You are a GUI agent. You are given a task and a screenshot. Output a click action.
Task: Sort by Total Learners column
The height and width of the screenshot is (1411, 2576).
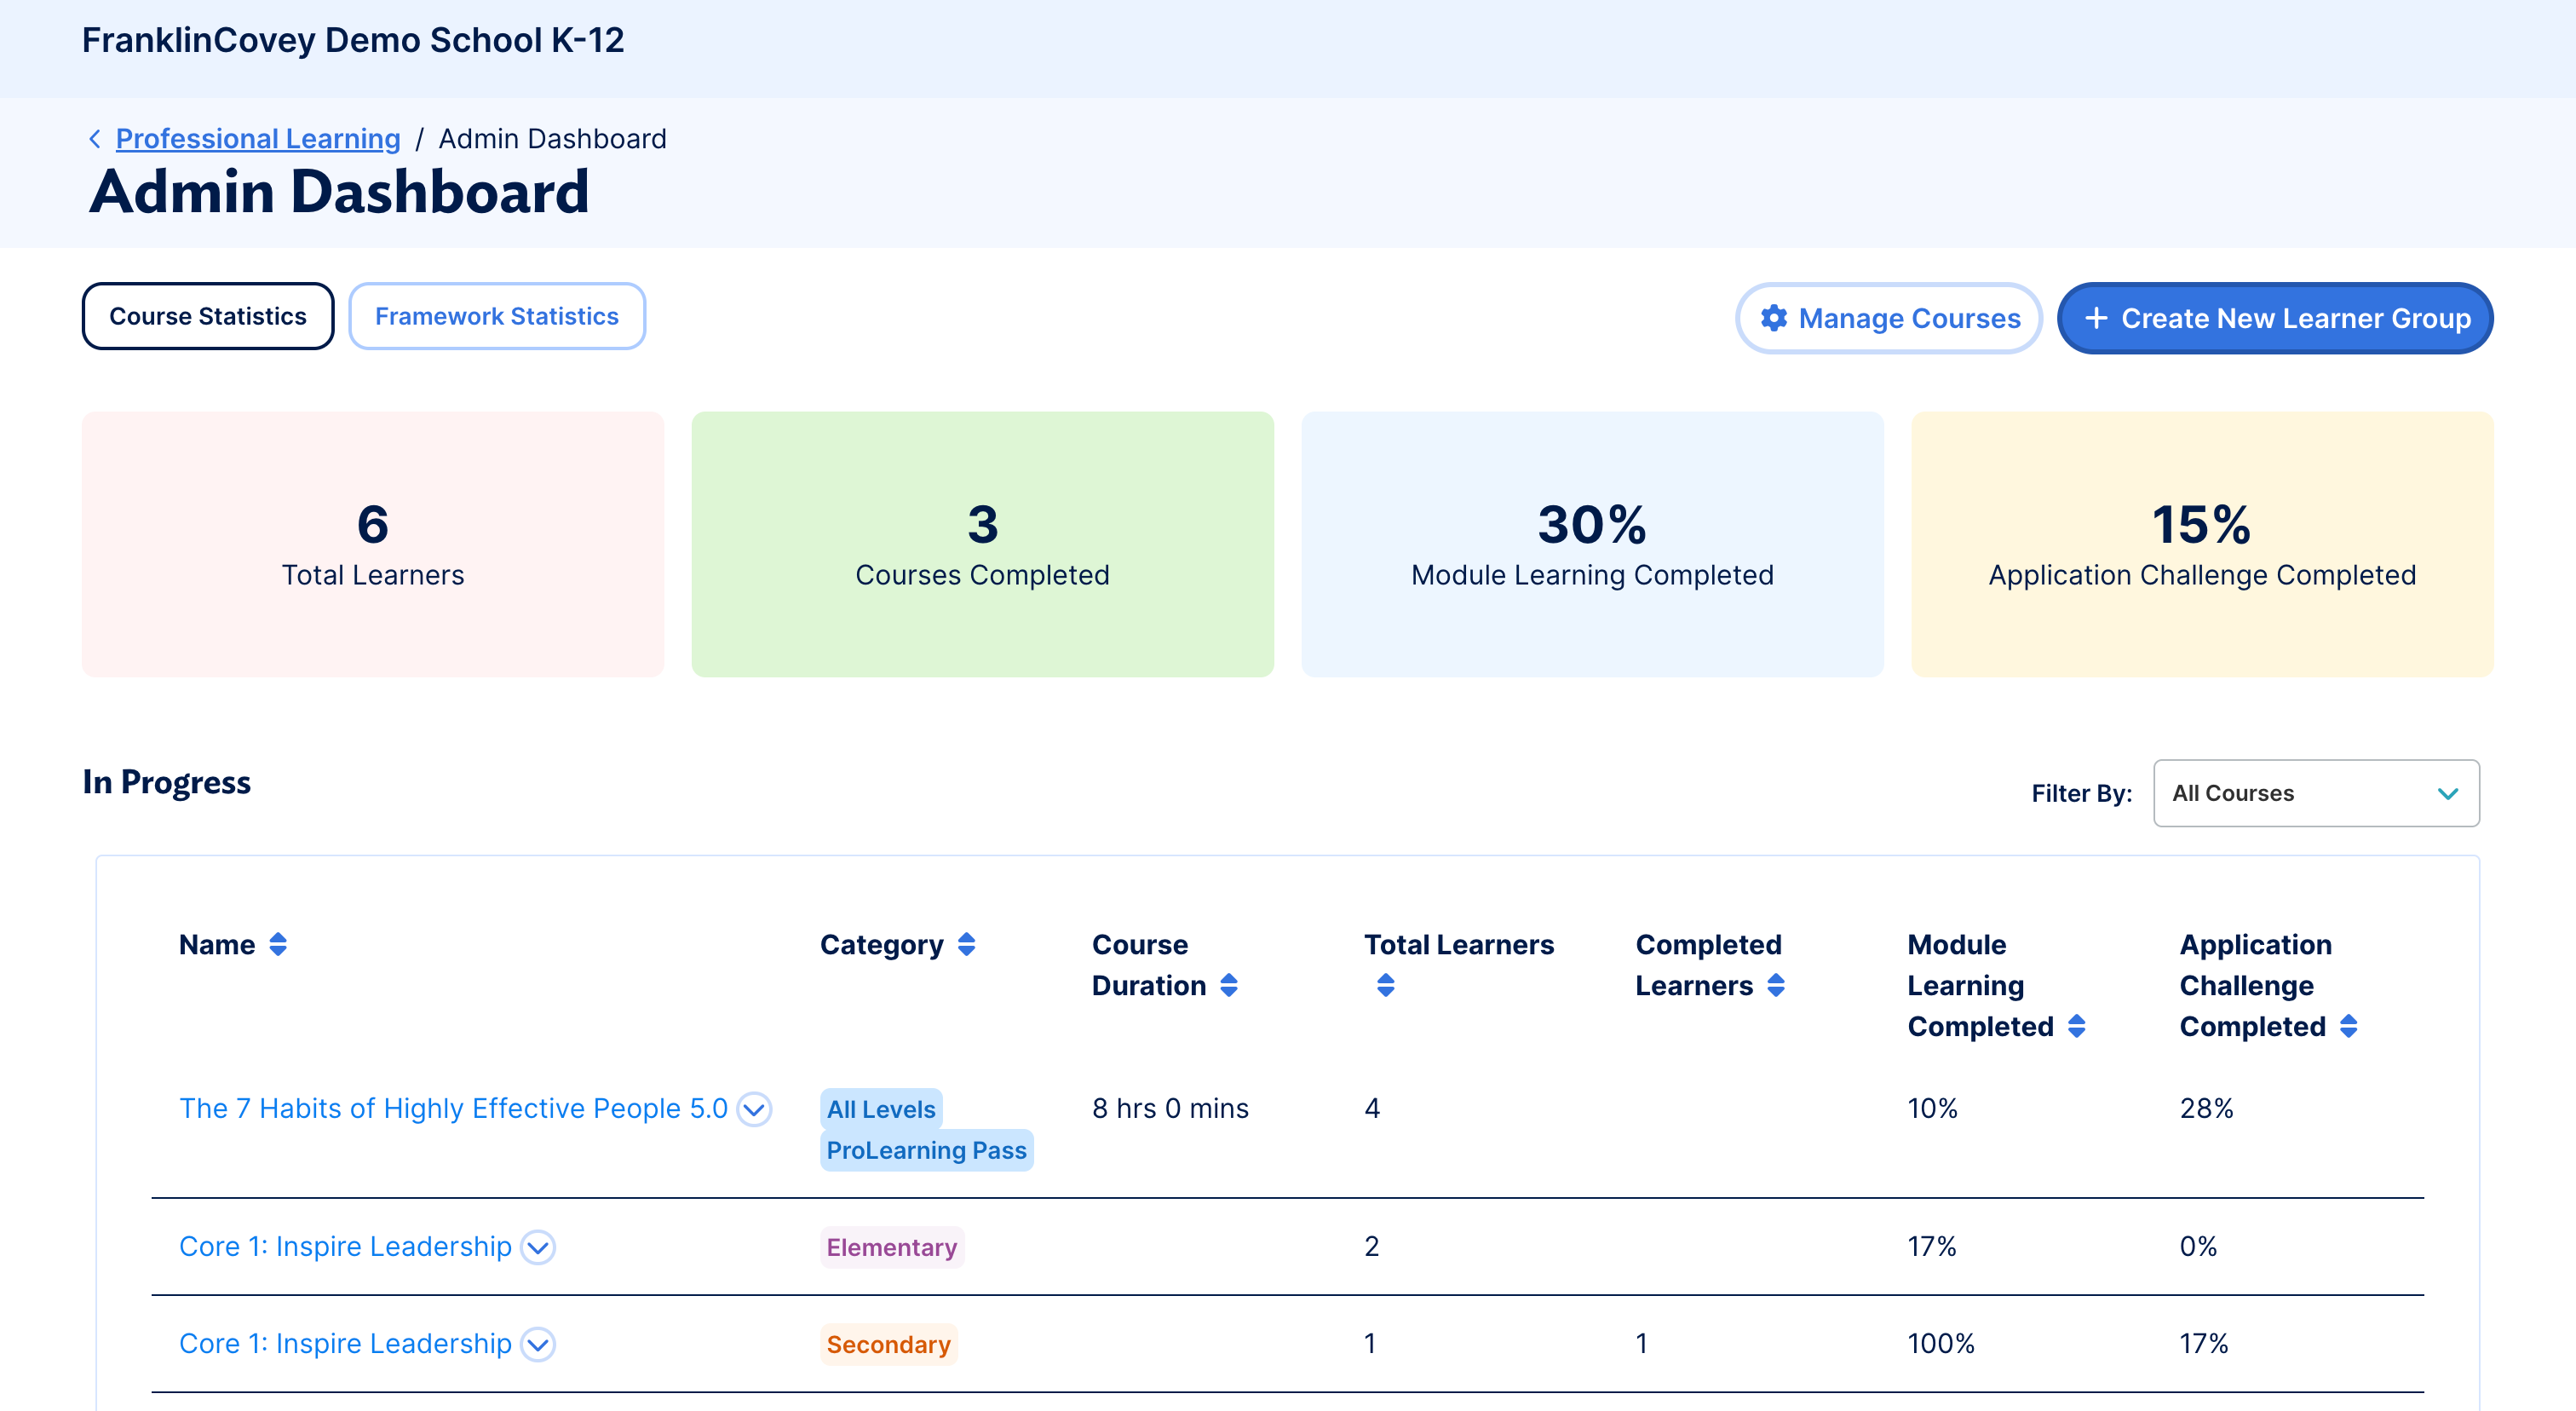[1385, 986]
